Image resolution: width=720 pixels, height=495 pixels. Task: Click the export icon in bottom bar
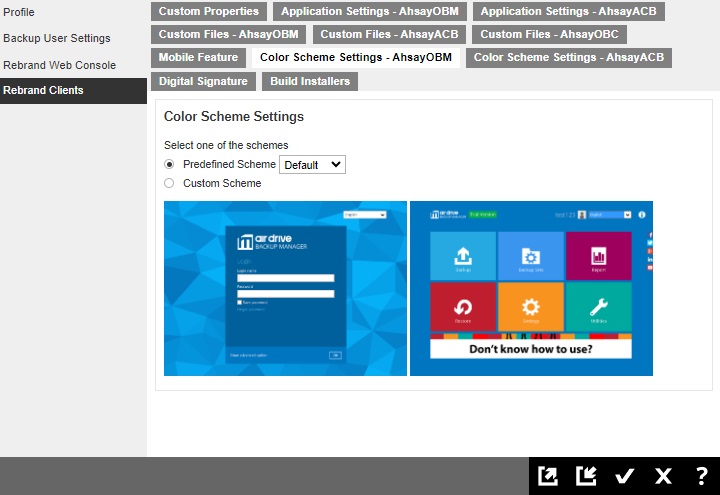point(548,476)
